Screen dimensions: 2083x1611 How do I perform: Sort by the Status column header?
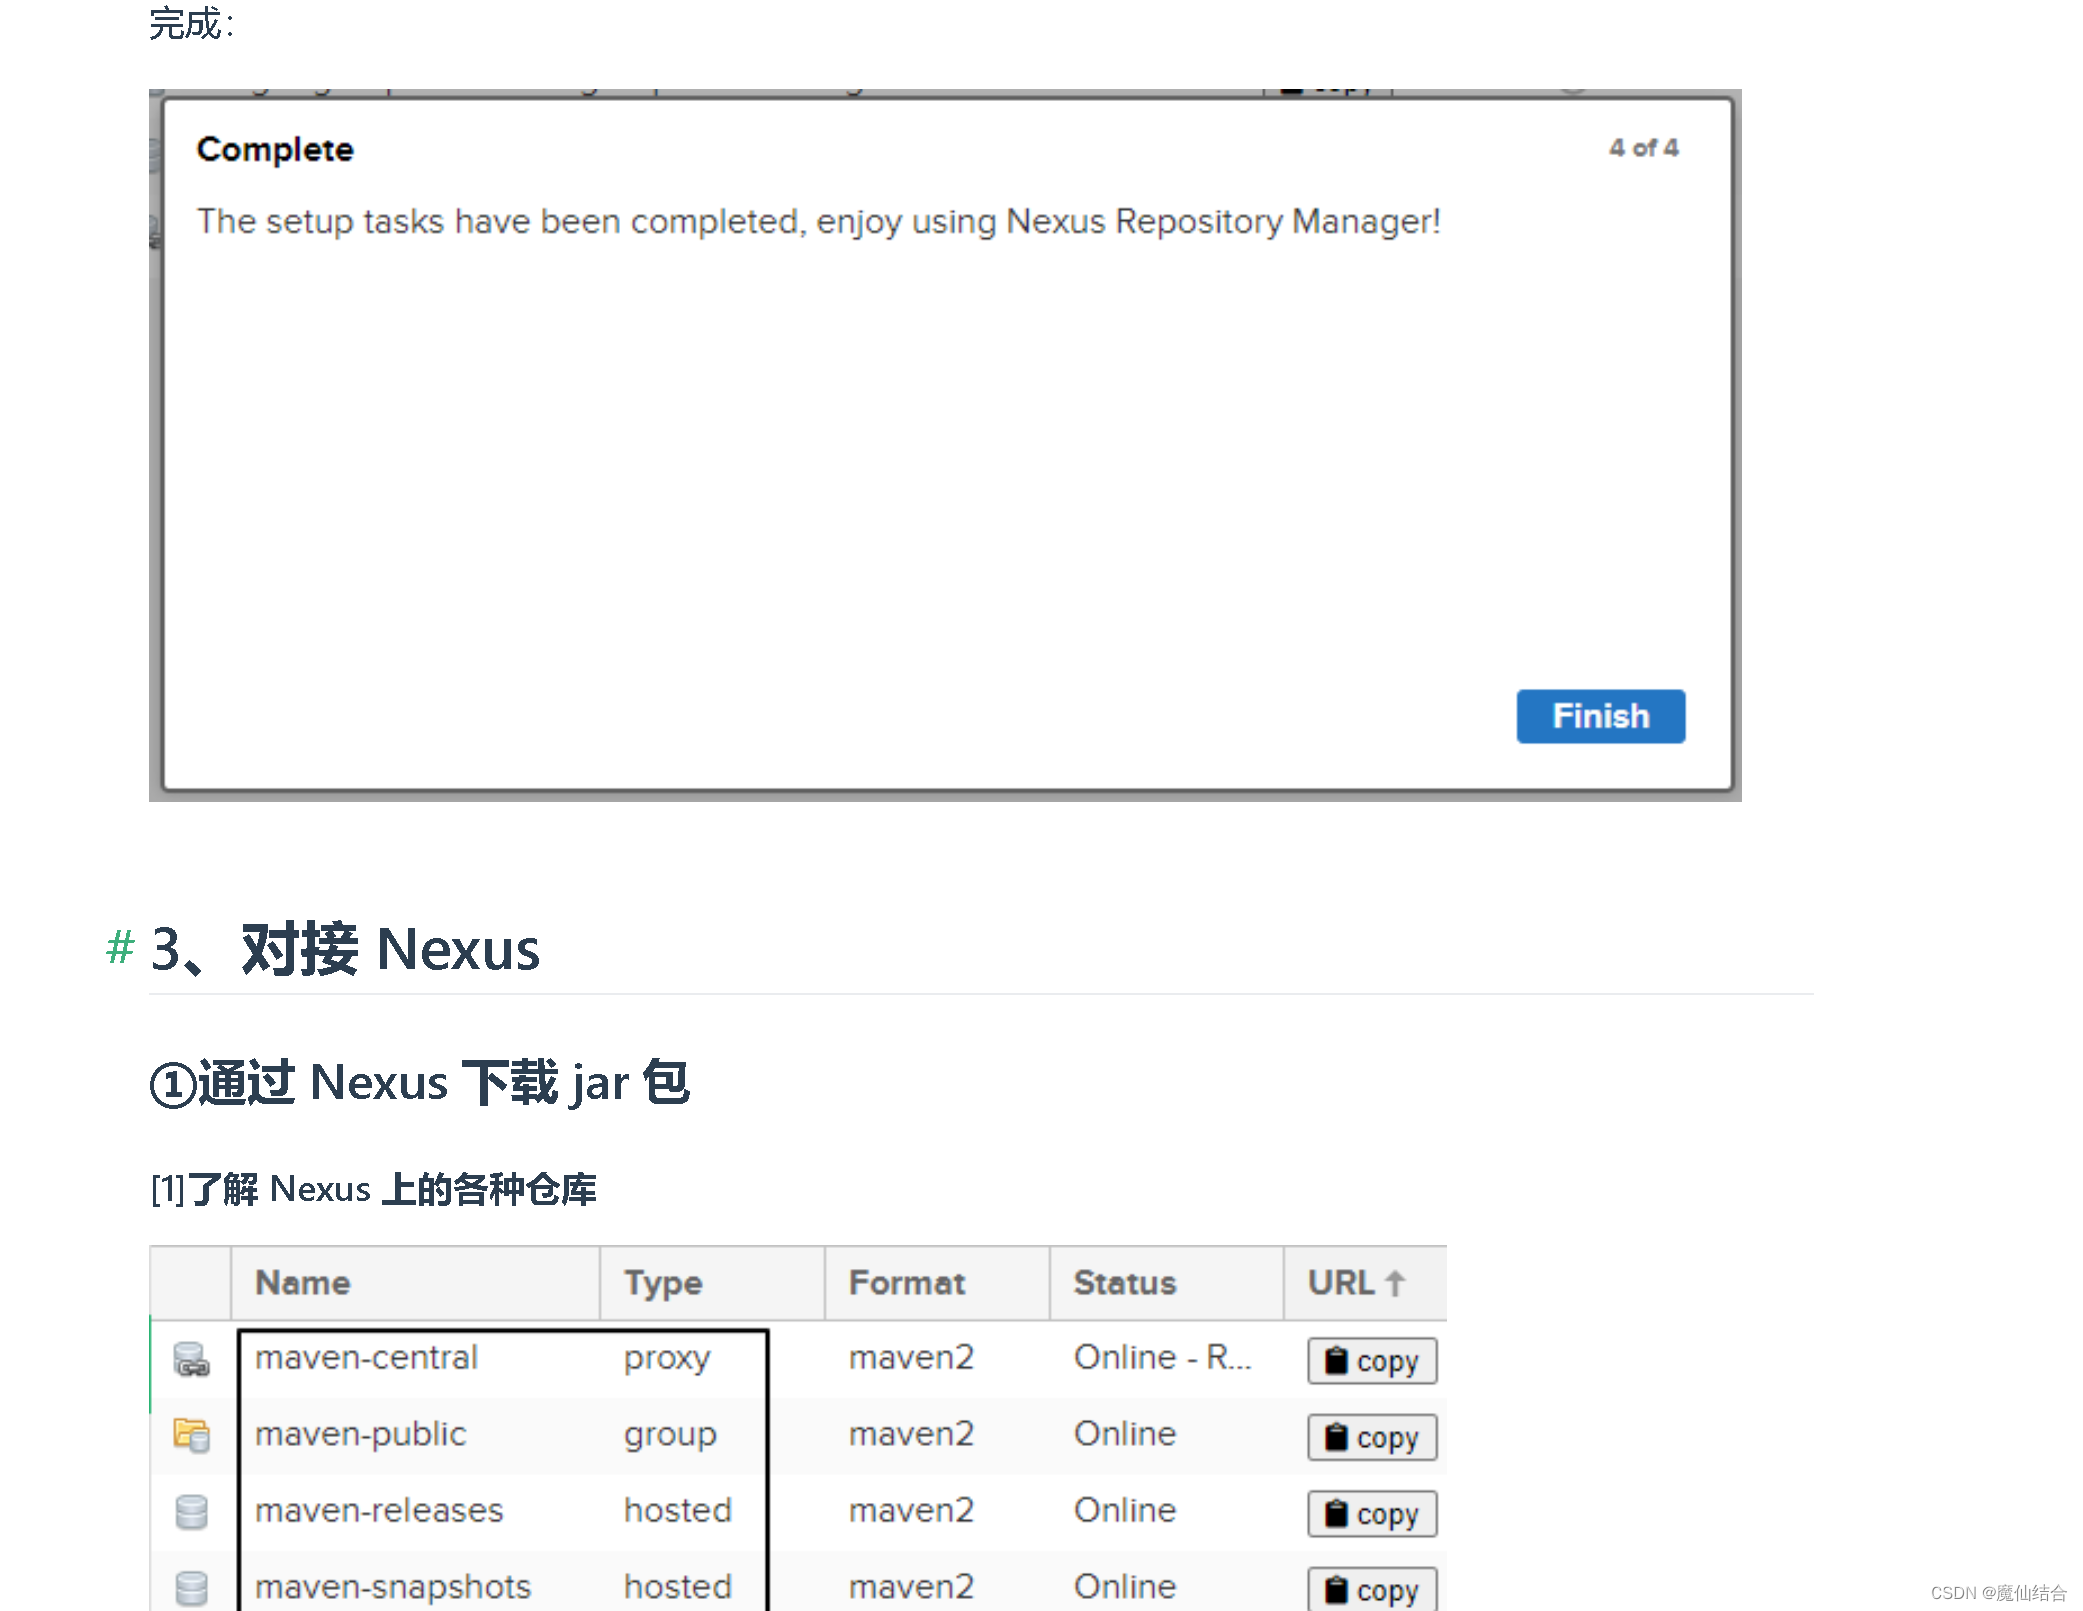pyautogui.click(x=1166, y=1283)
